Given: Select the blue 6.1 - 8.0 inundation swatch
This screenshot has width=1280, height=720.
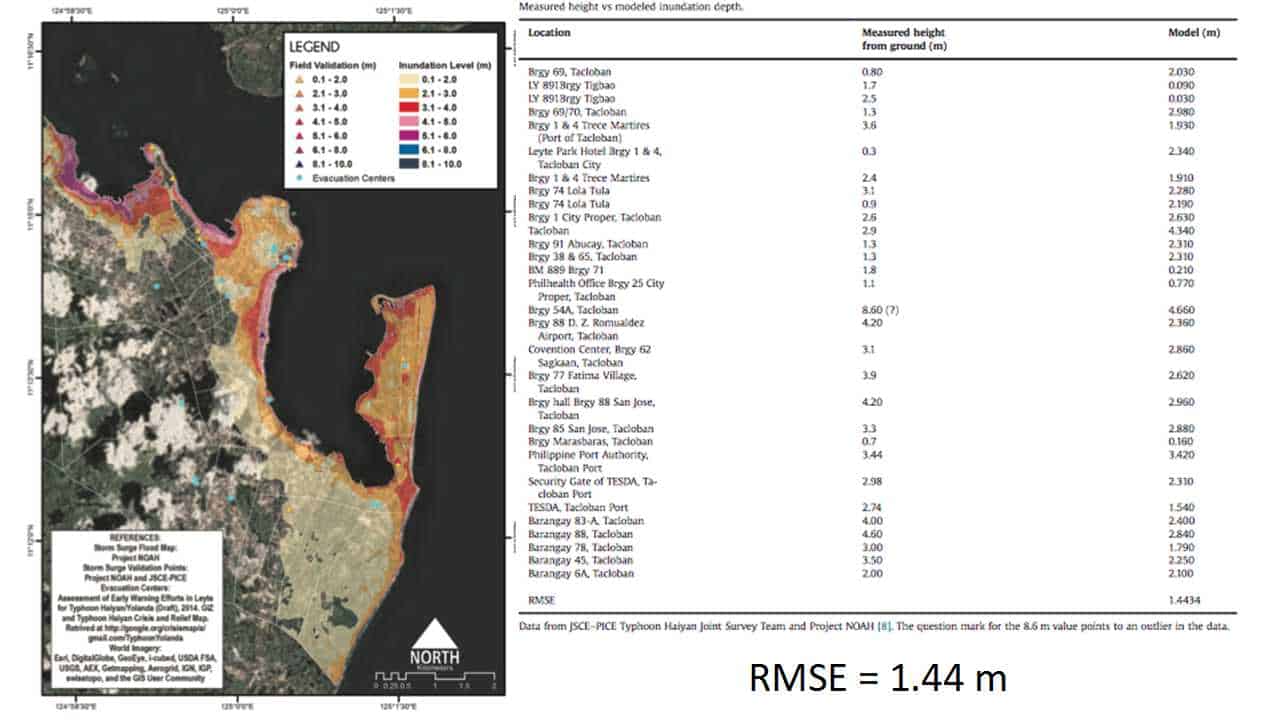Looking at the screenshot, I should coord(410,149).
